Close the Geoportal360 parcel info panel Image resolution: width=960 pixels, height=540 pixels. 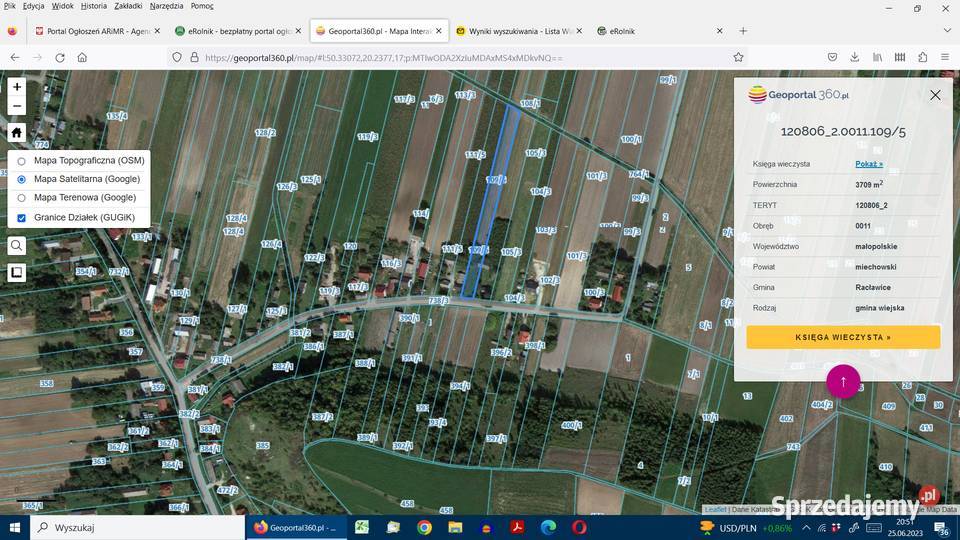(x=935, y=95)
